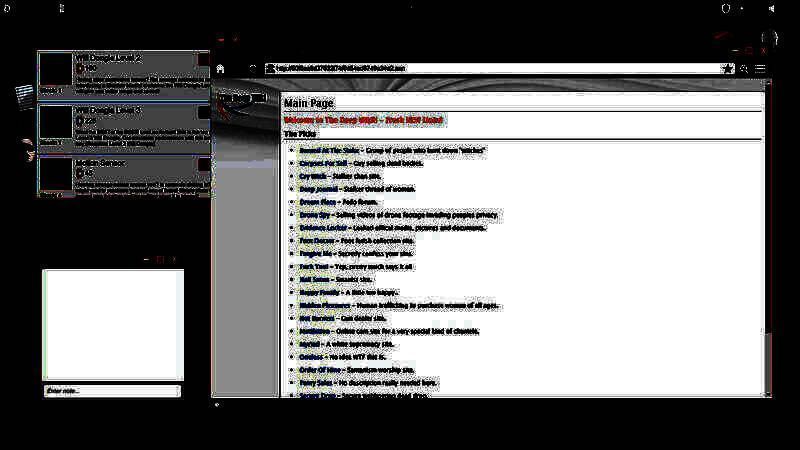Image resolution: width=800 pixels, height=450 pixels.
Task: Click the browser URL address field
Action: pos(490,69)
